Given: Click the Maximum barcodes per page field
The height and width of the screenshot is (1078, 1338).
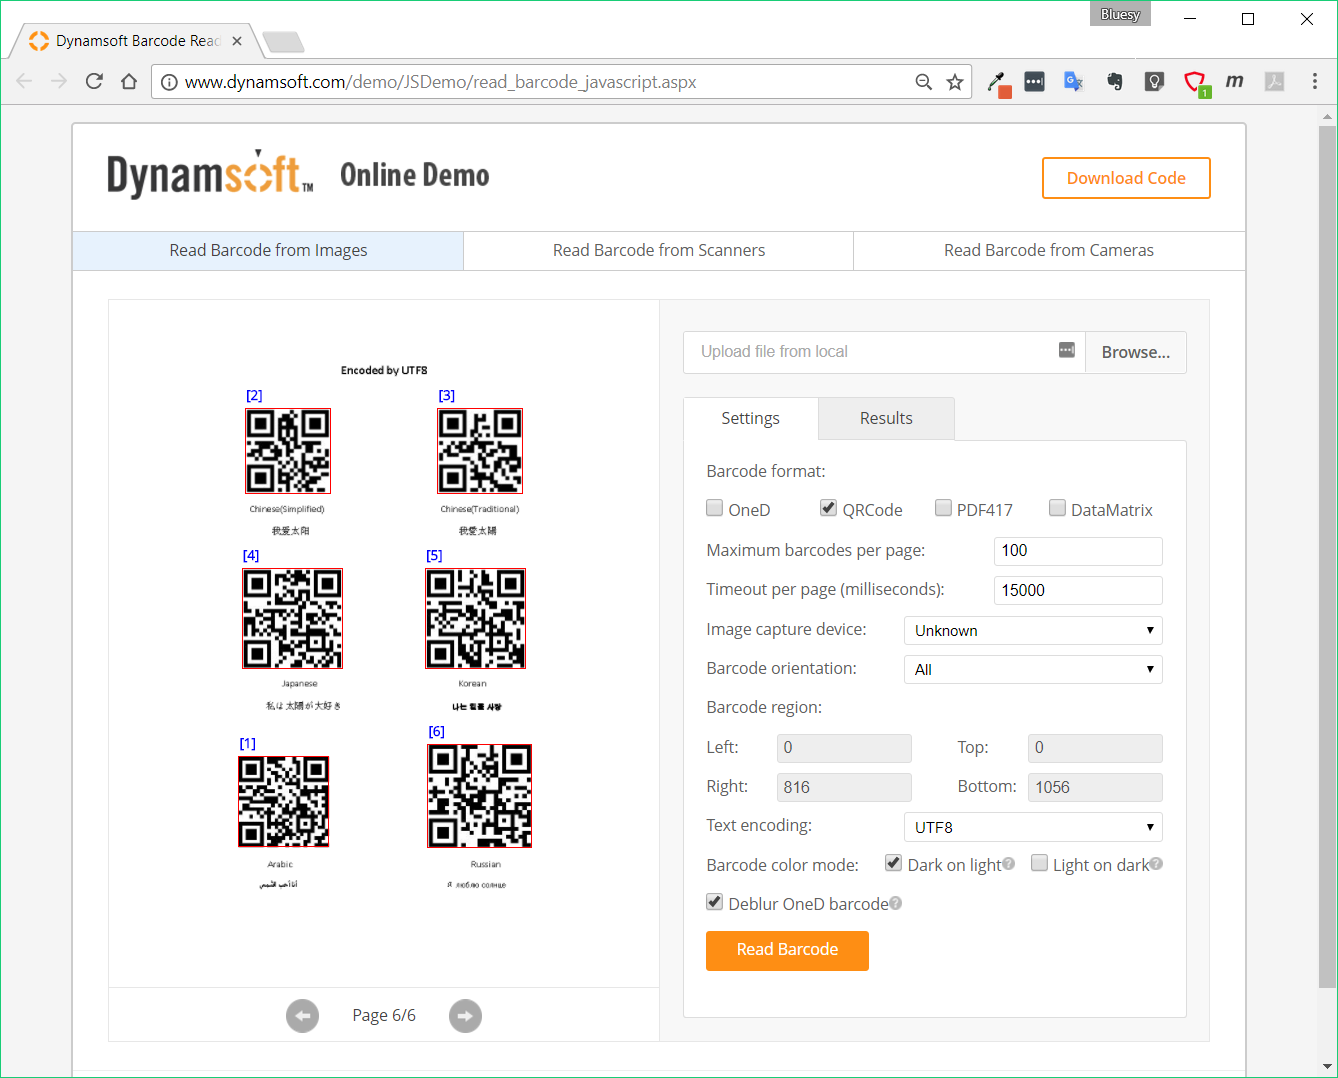Looking at the screenshot, I should coord(1077,551).
